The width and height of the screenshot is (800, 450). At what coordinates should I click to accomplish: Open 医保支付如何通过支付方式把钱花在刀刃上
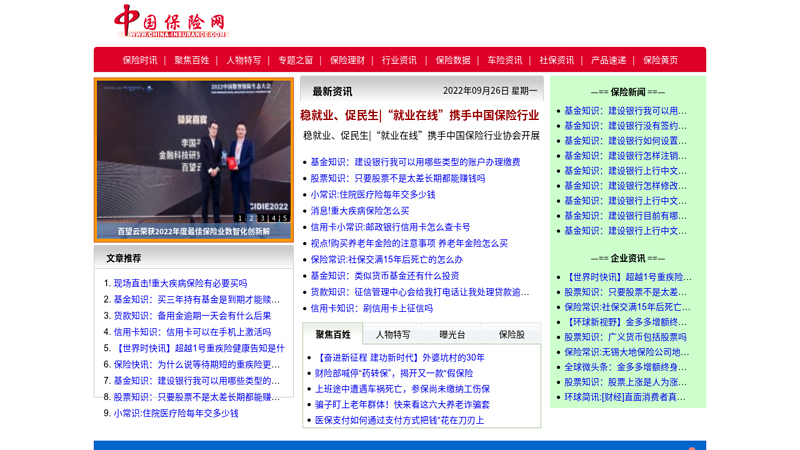[x=399, y=420]
